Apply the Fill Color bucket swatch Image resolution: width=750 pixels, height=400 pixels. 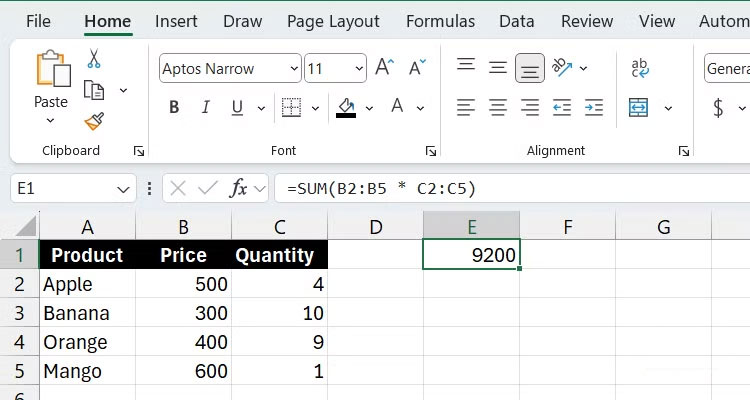tap(346, 107)
